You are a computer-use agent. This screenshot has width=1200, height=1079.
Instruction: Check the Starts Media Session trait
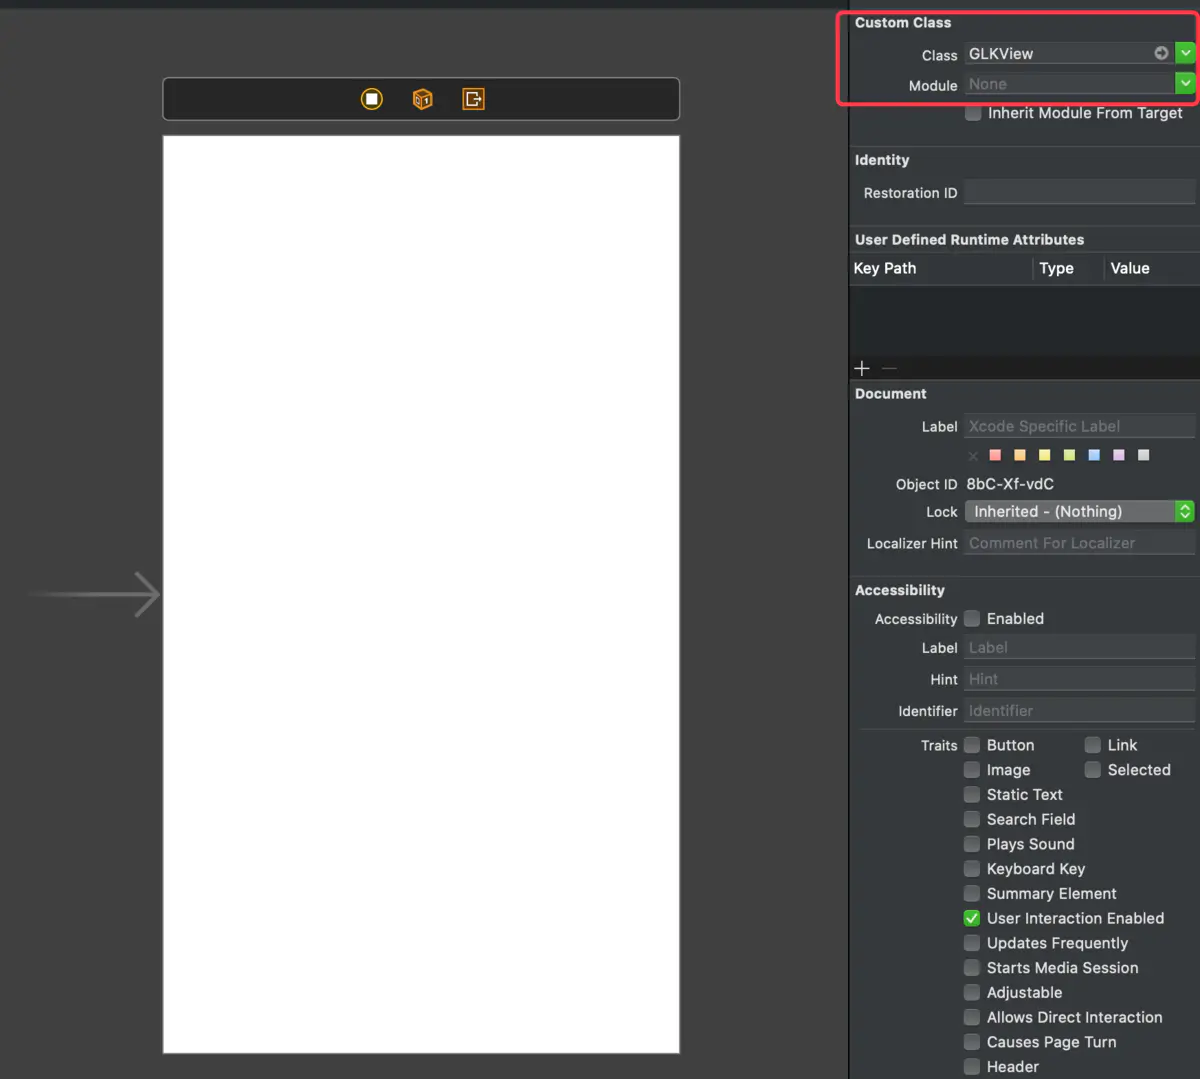pyautogui.click(x=972, y=968)
